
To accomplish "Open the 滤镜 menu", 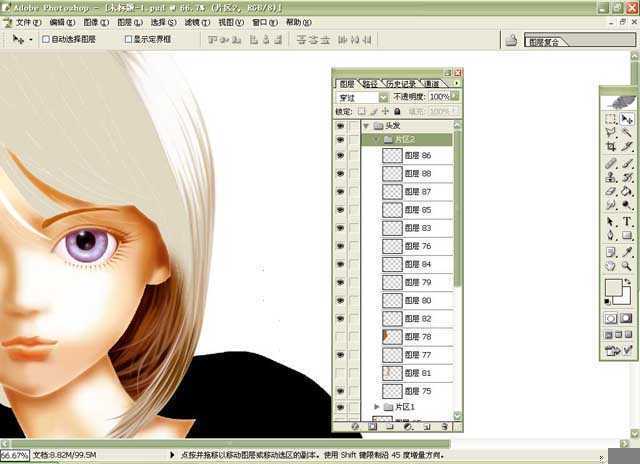I will pos(197,22).
